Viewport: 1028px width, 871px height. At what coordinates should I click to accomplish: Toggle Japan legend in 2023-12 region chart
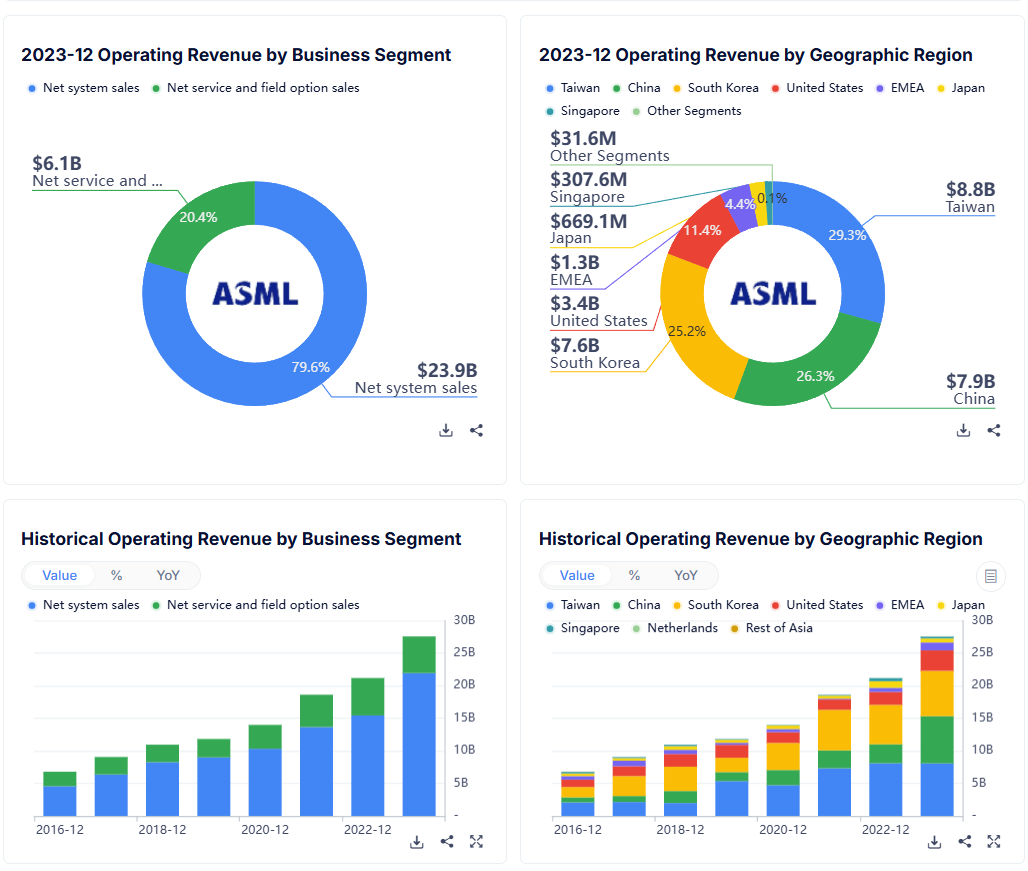click(960, 88)
